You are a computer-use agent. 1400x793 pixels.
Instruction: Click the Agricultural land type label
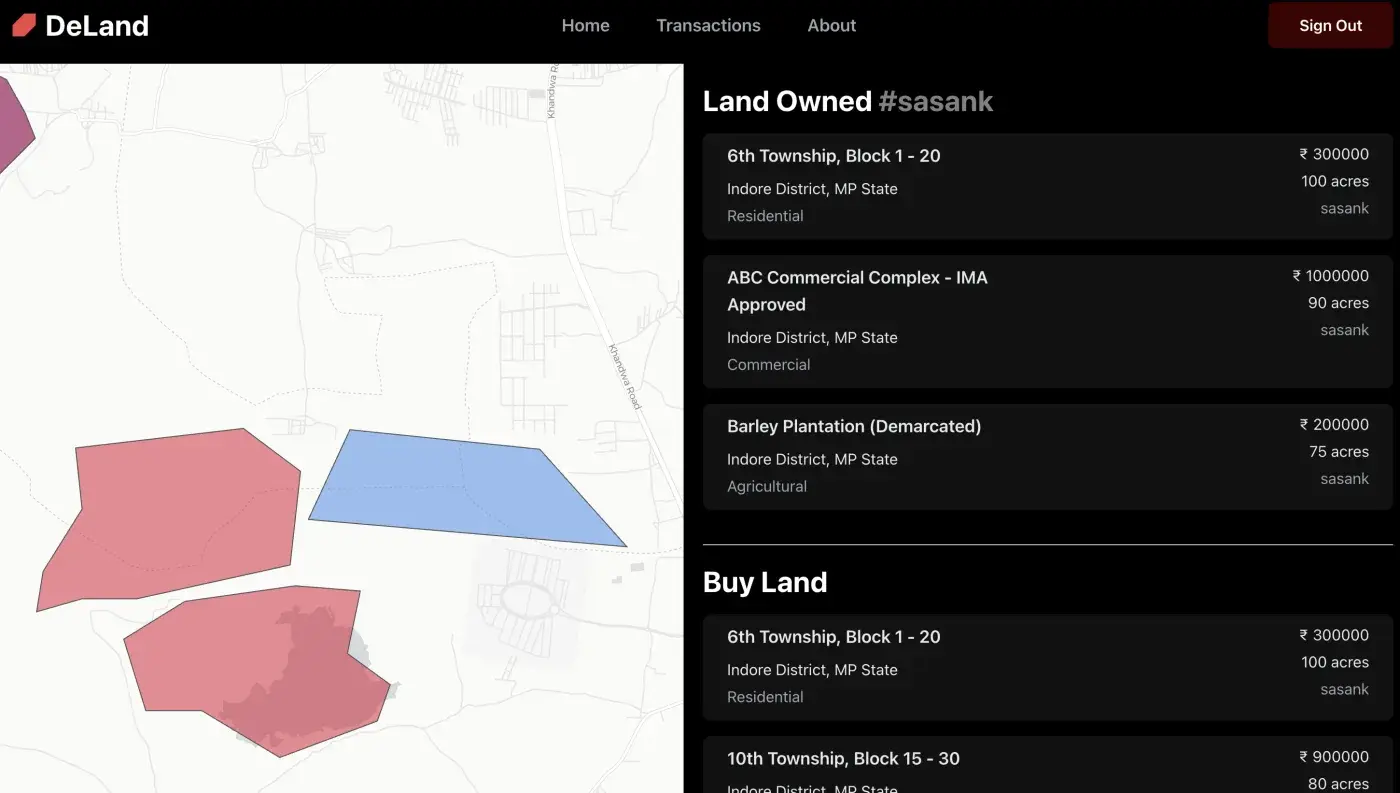point(766,487)
